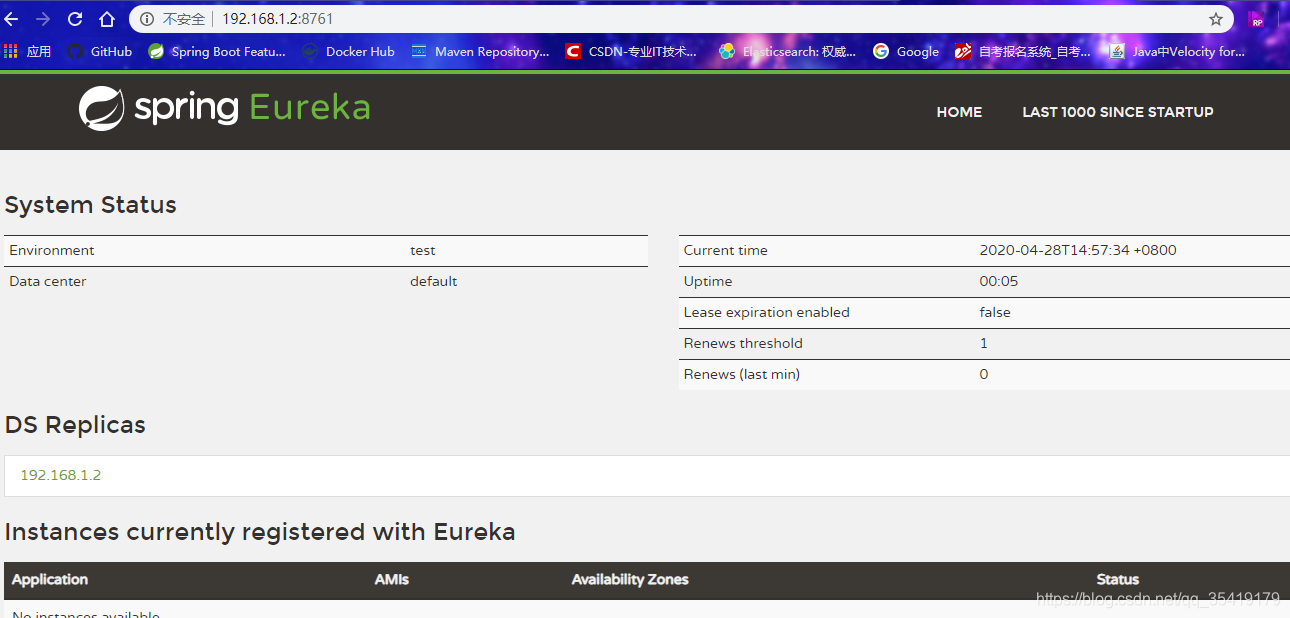1290x618 pixels.
Task: Bookmark this page with the star icon
Action: pyautogui.click(x=1216, y=19)
